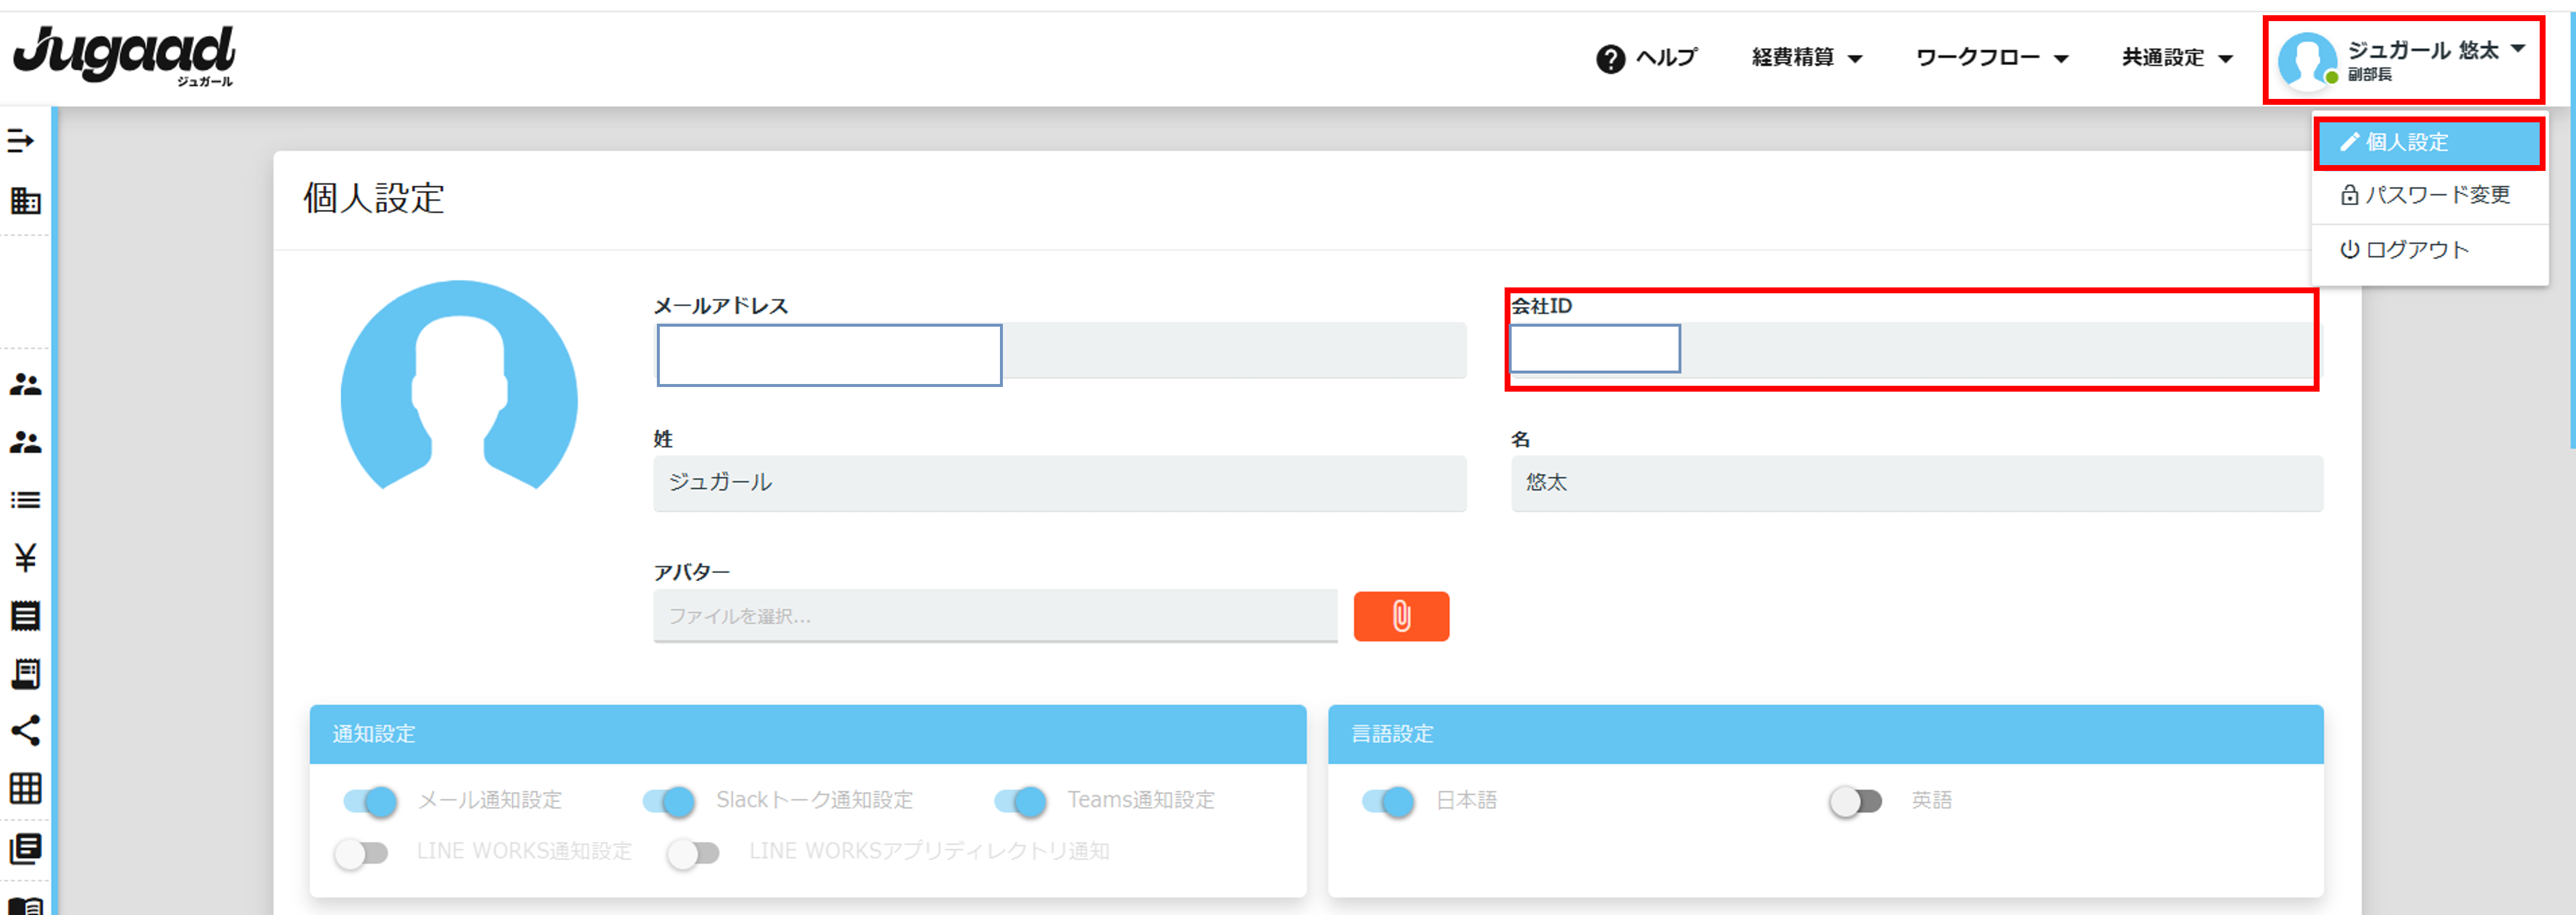The width and height of the screenshot is (2576, 915).
Task: Toggle メール通知設定 switch
Action: [370, 801]
